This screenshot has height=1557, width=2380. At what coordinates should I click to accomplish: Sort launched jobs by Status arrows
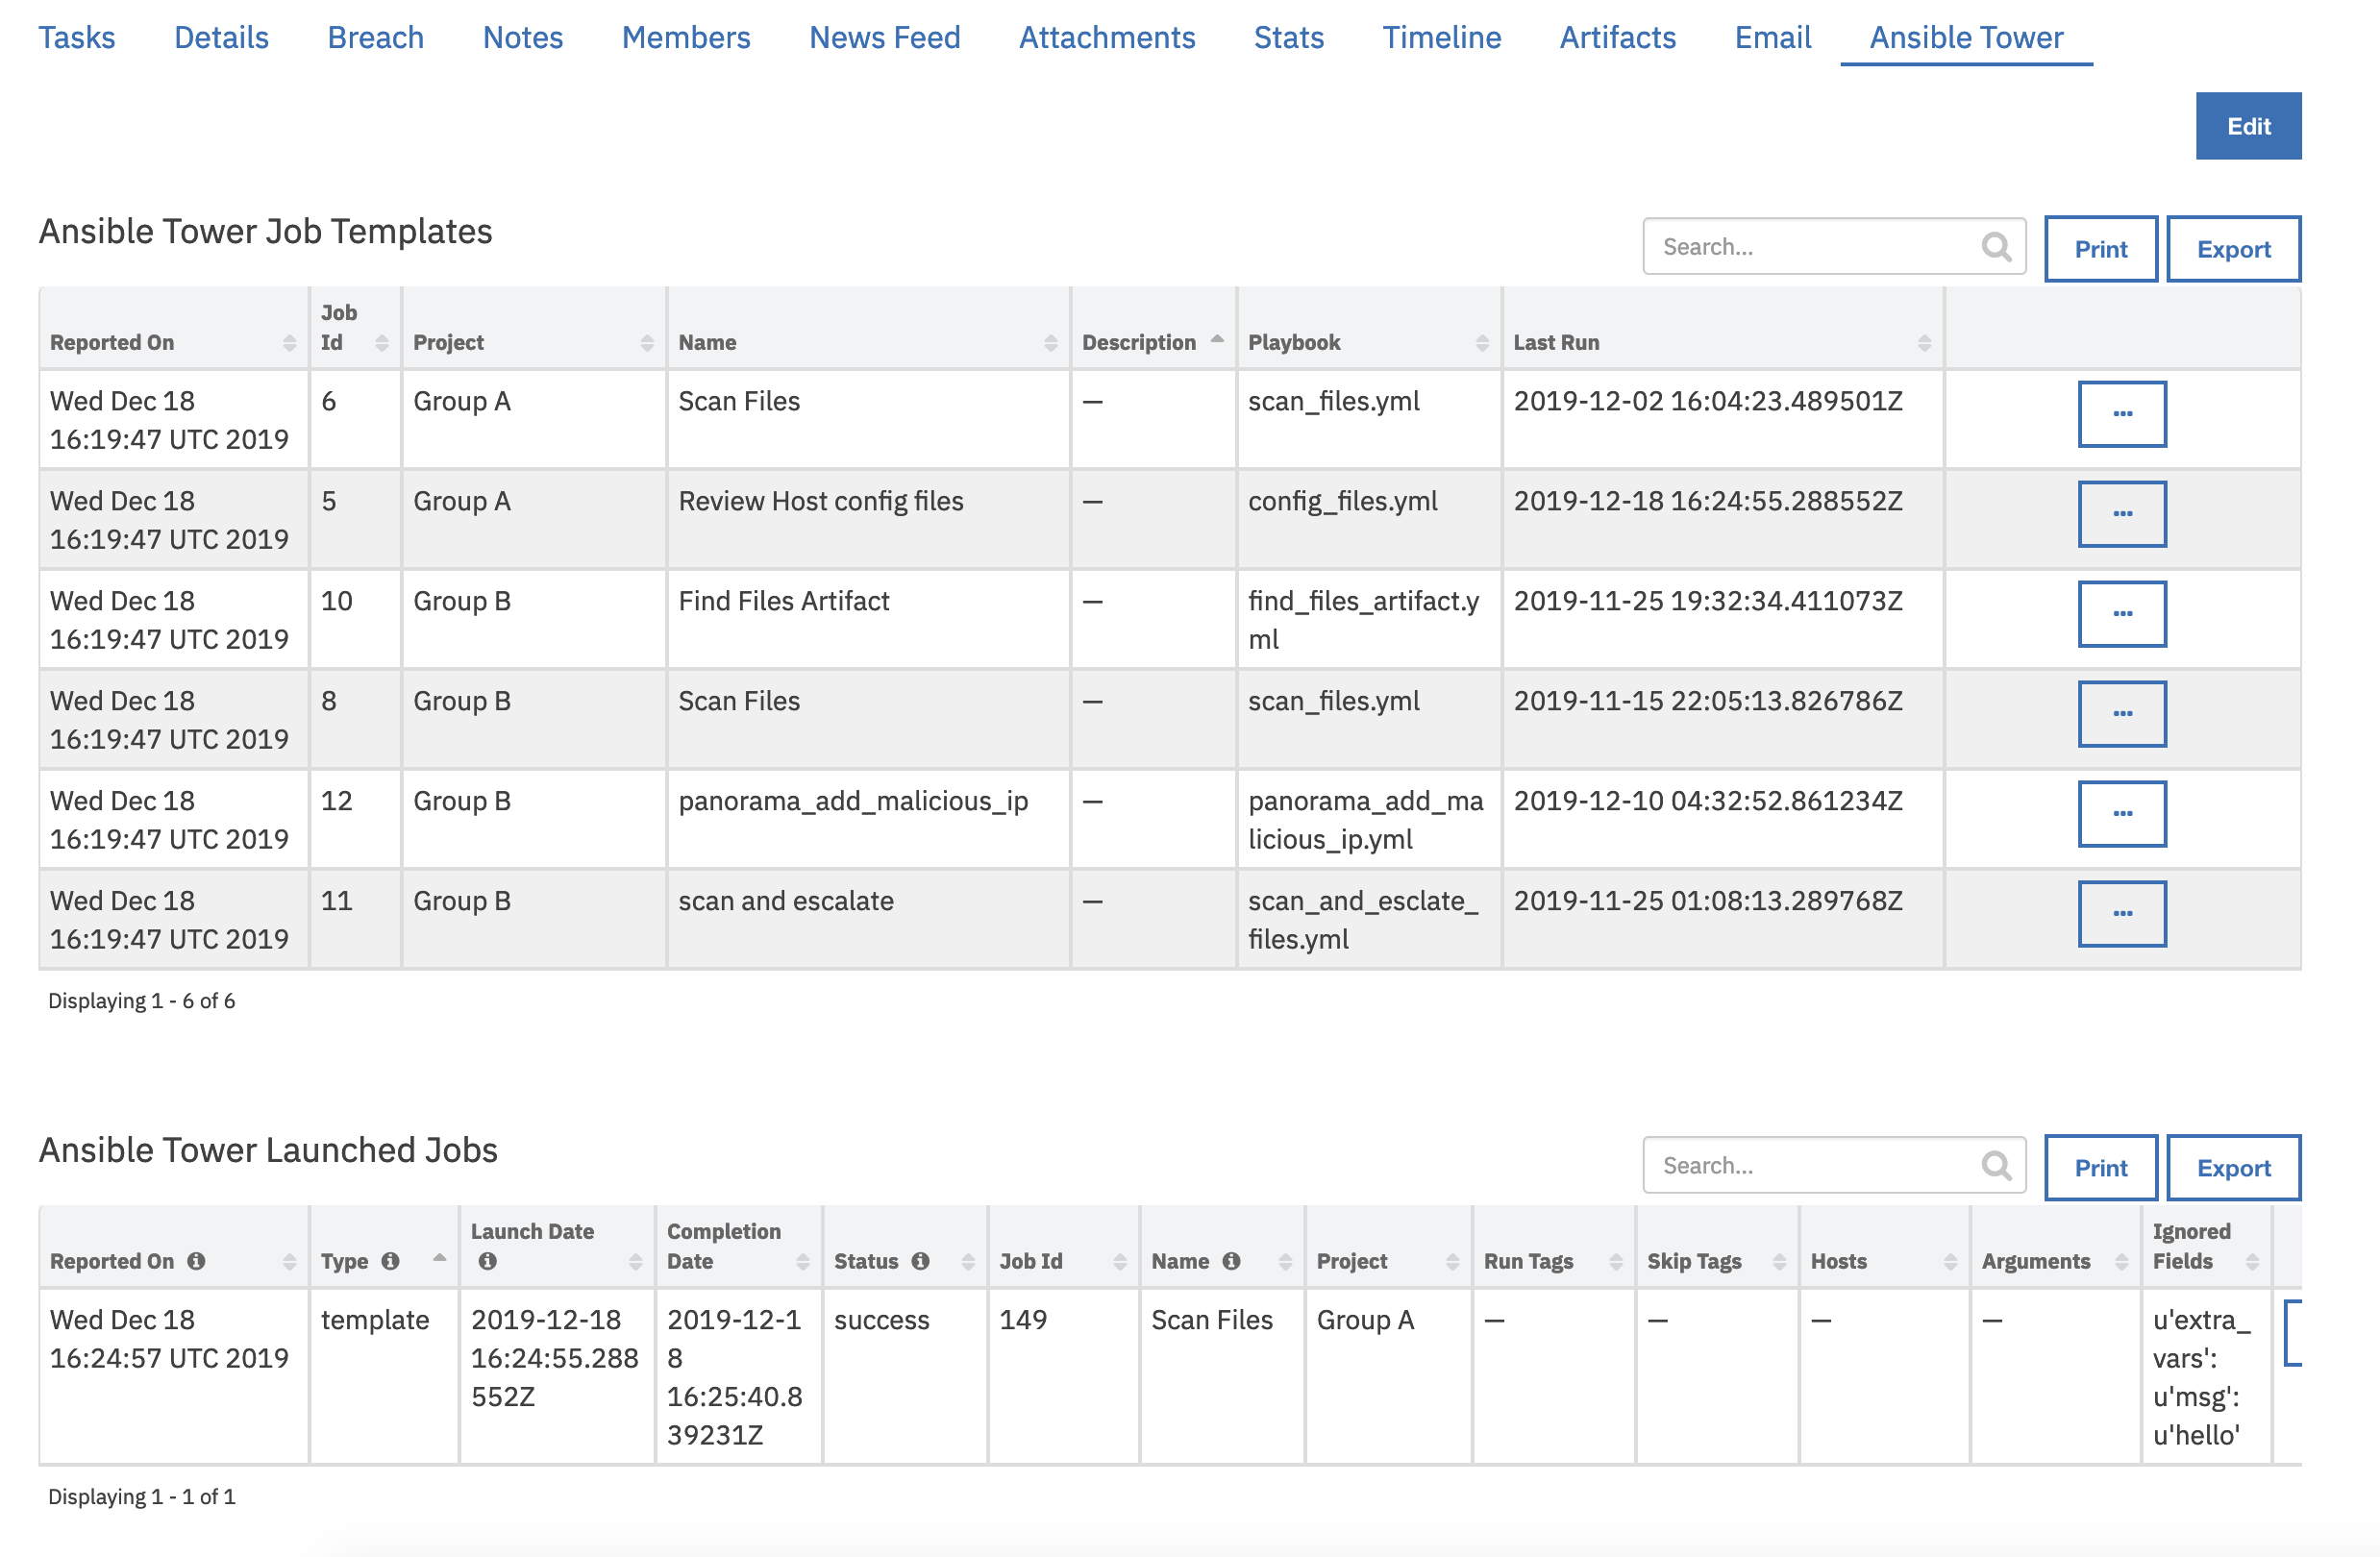[968, 1262]
